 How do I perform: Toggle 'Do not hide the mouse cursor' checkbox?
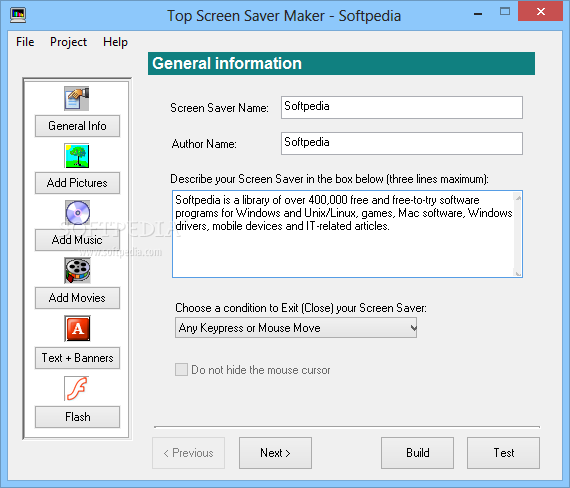[181, 370]
